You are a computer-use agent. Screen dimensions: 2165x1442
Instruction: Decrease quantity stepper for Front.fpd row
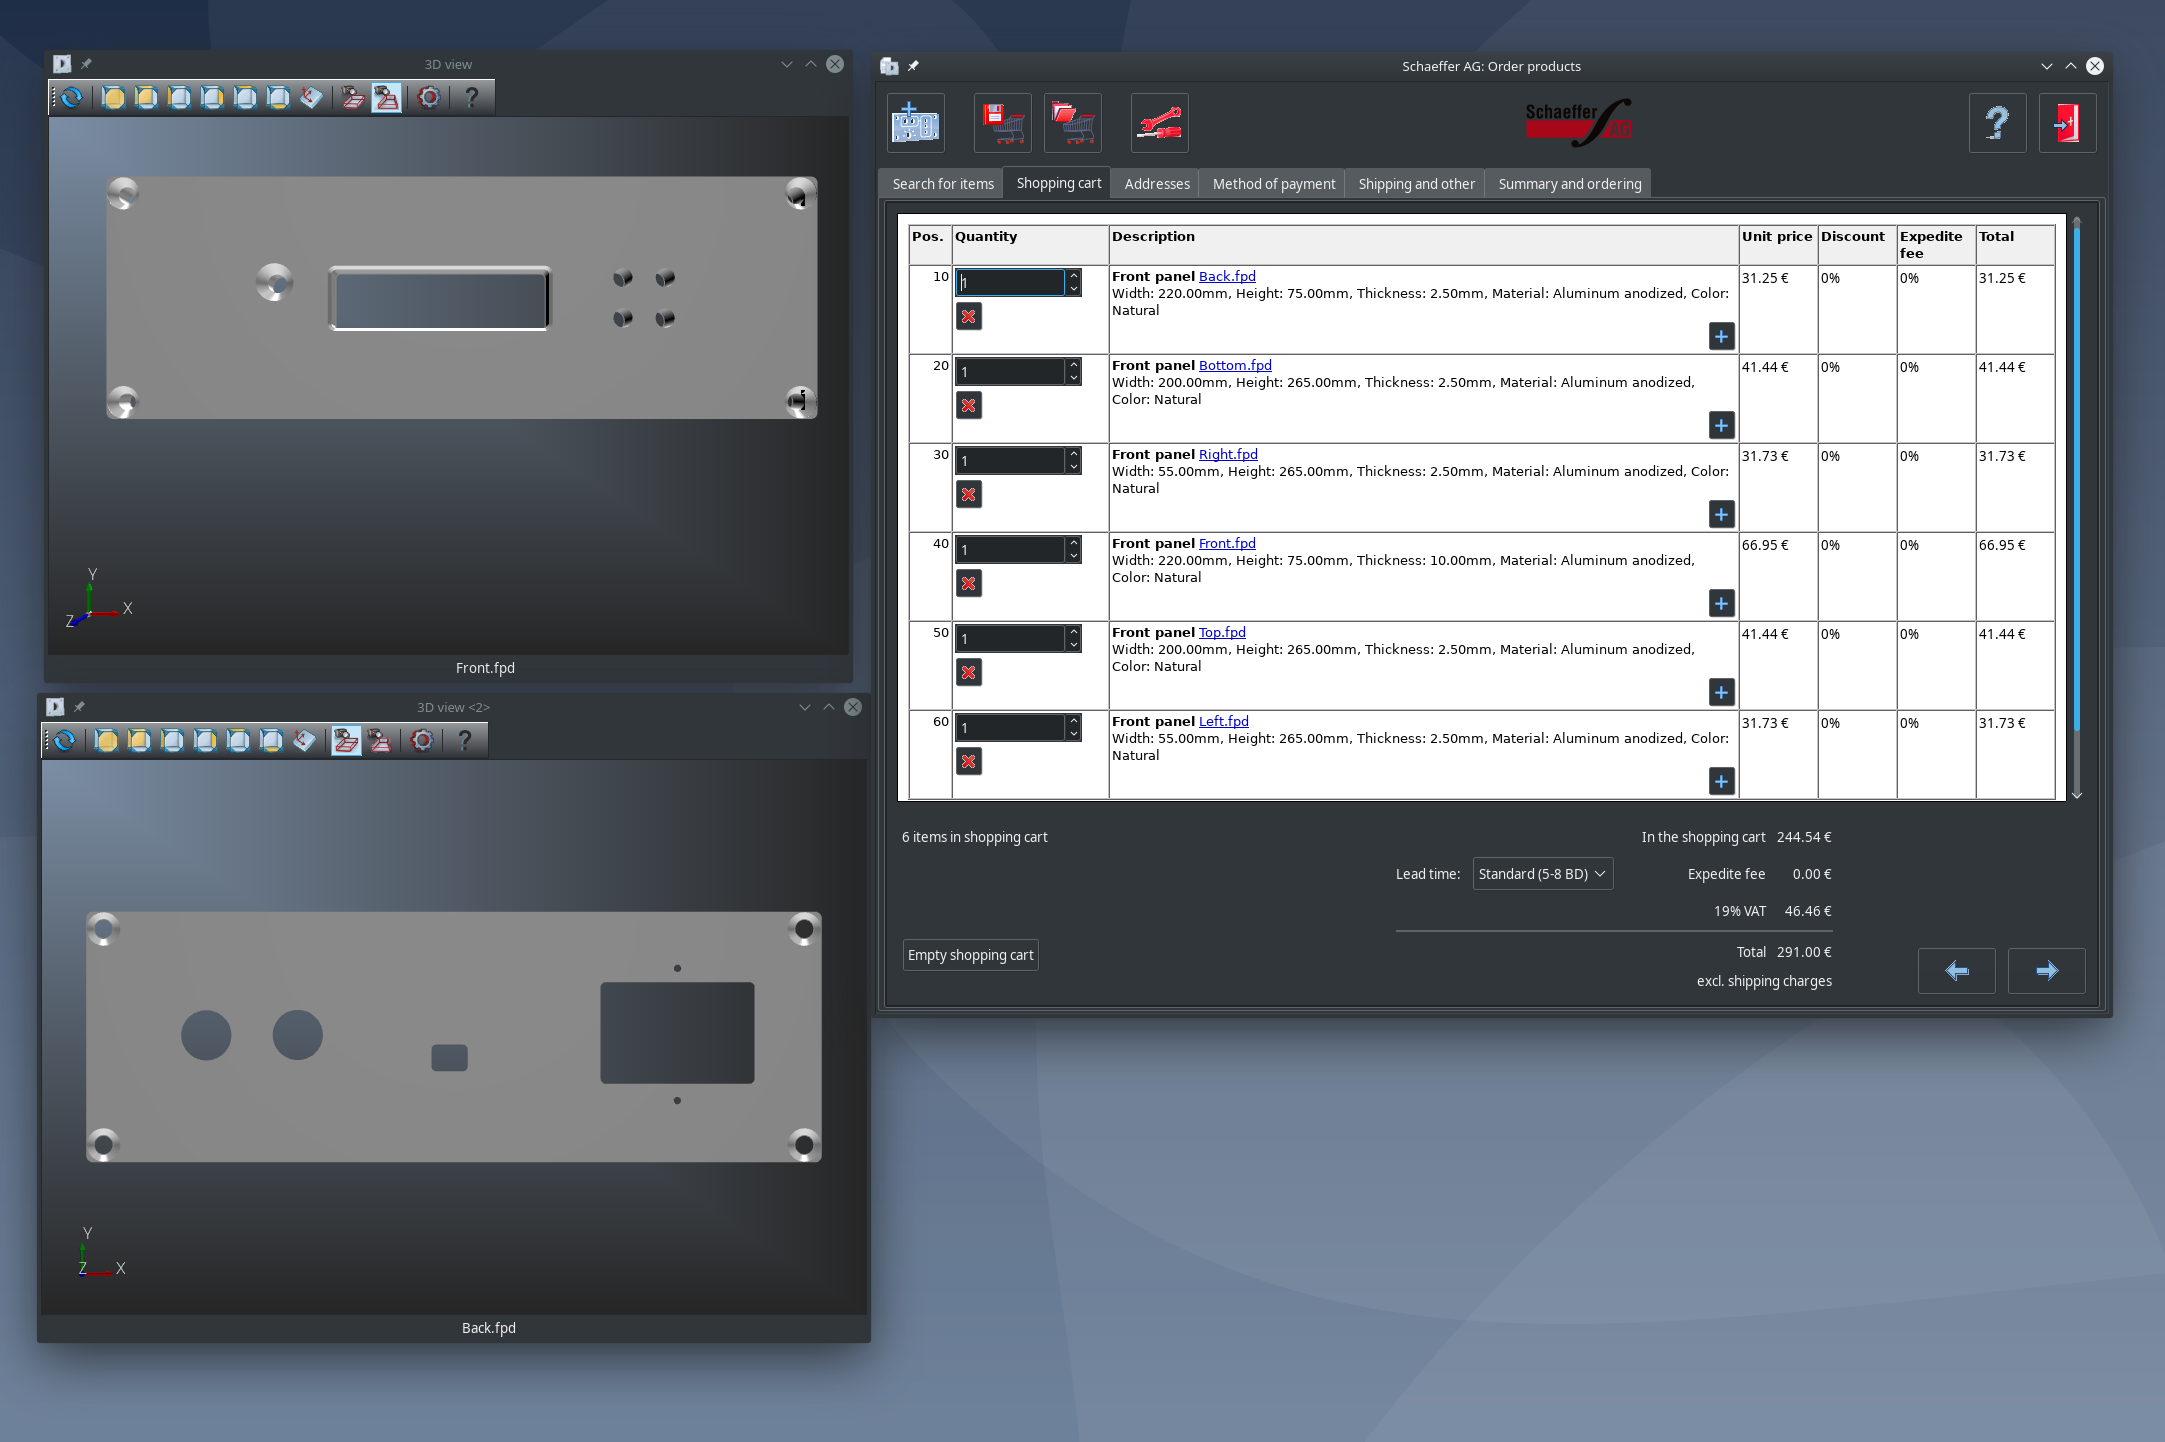click(1073, 556)
